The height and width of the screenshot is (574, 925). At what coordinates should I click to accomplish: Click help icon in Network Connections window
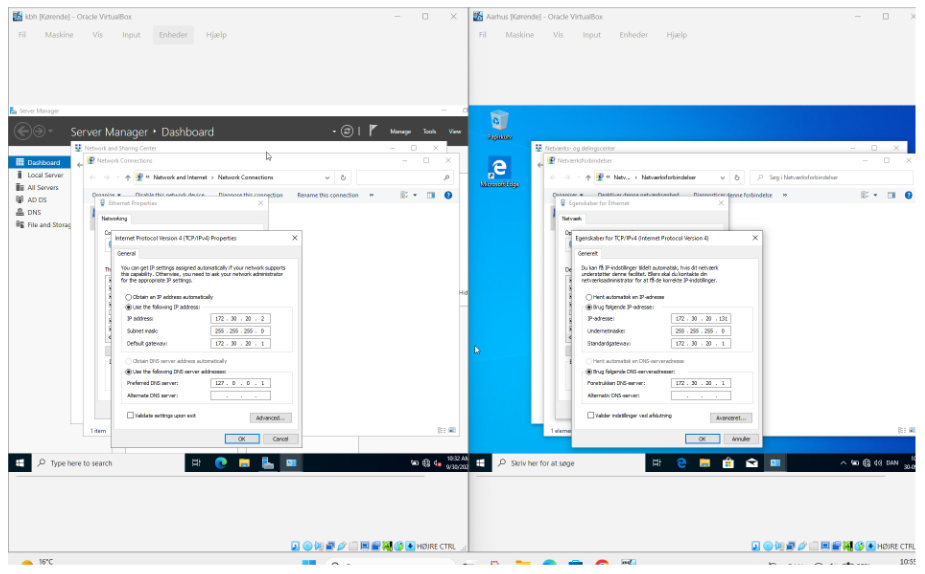click(x=448, y=195)
